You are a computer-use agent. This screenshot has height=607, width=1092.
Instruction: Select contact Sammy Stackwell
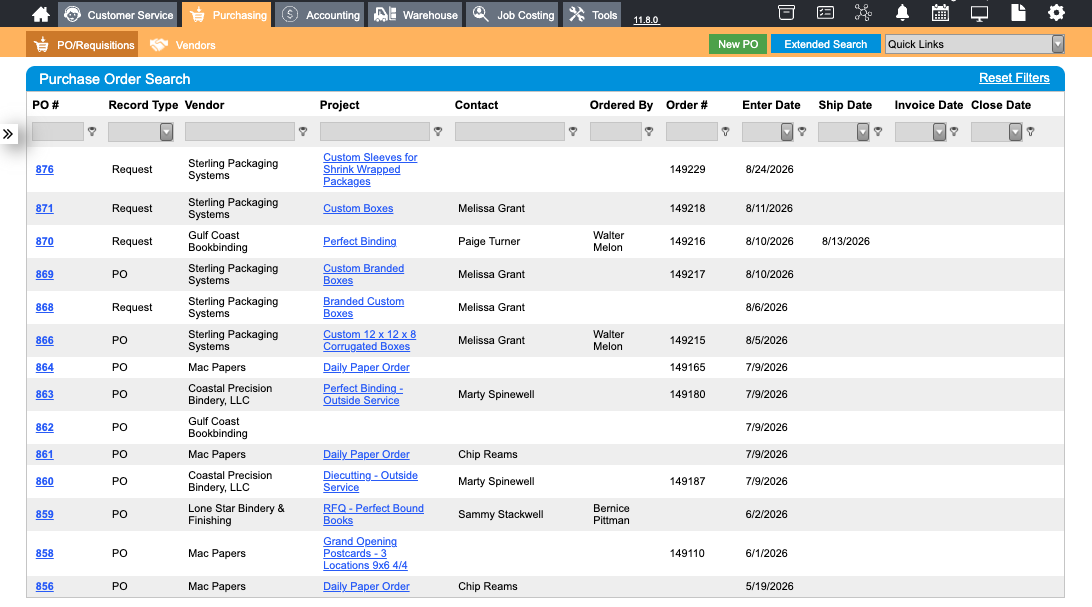(500, 514)
